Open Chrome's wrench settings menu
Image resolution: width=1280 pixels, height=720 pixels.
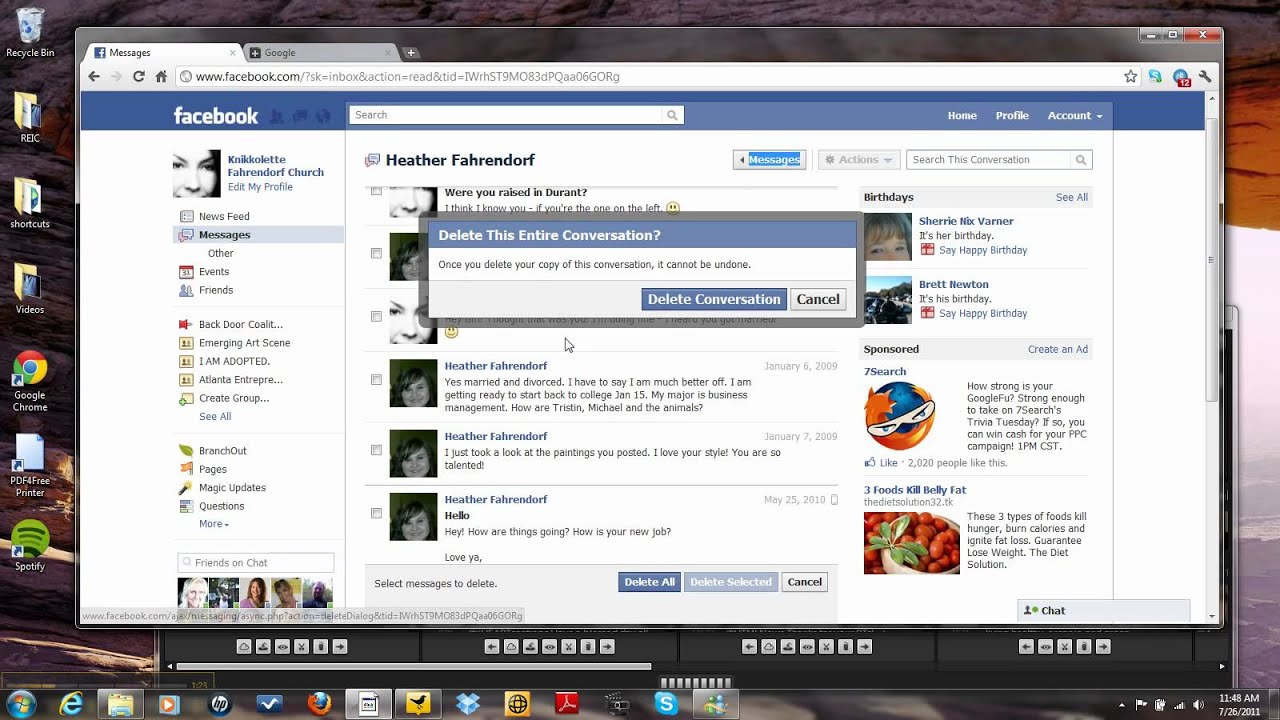coord(1205,76)
